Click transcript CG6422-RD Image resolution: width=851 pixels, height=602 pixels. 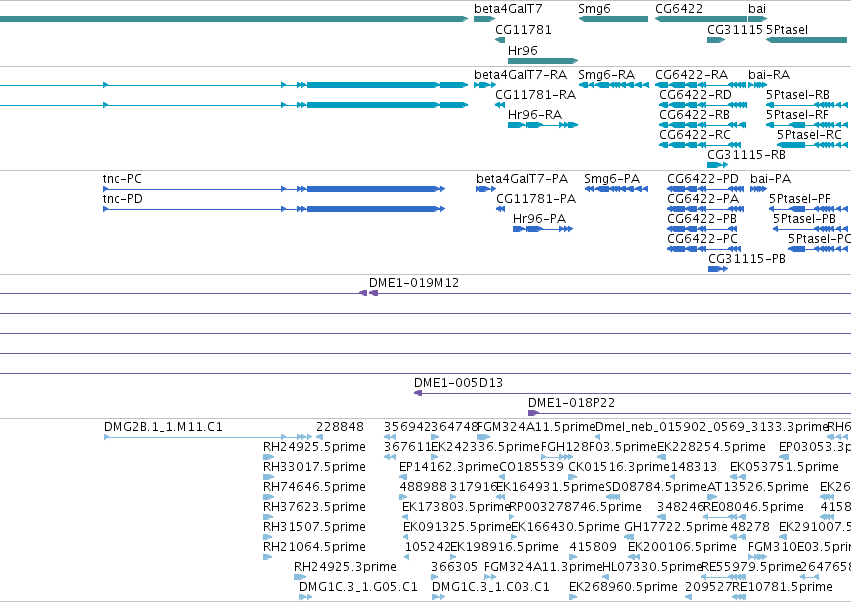703,105
